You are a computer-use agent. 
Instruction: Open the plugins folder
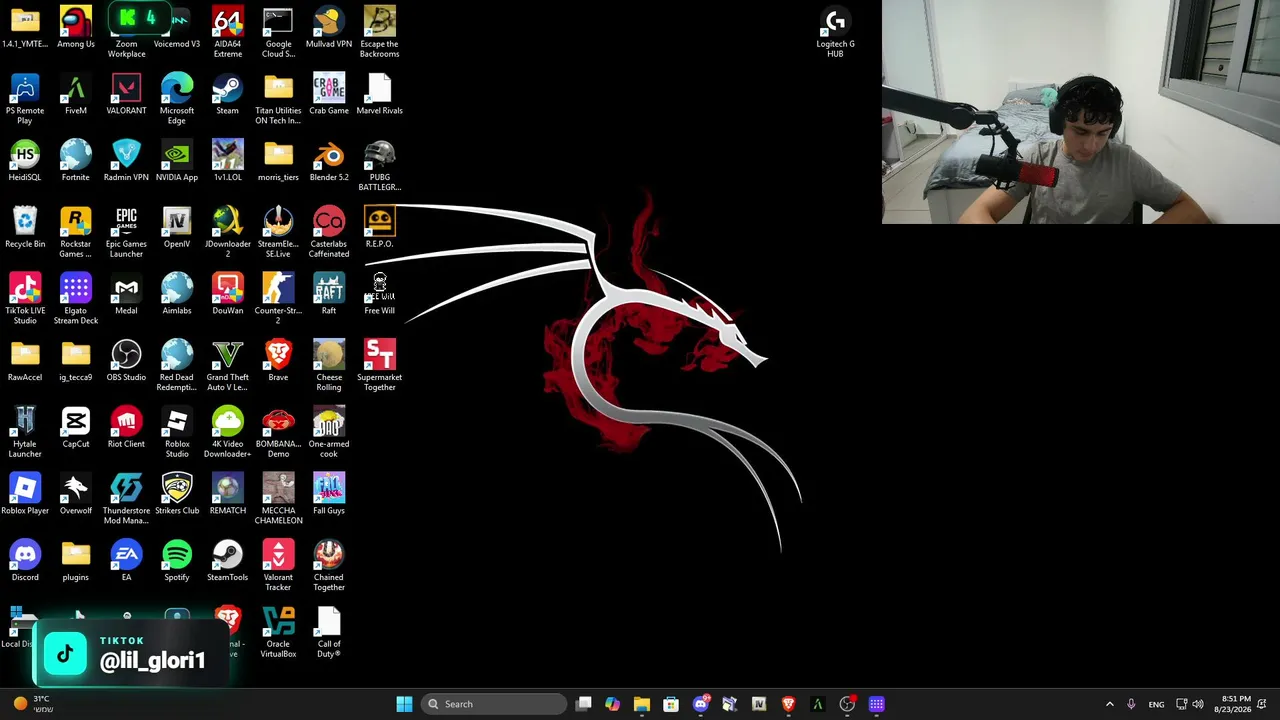(x=76, y=561)
